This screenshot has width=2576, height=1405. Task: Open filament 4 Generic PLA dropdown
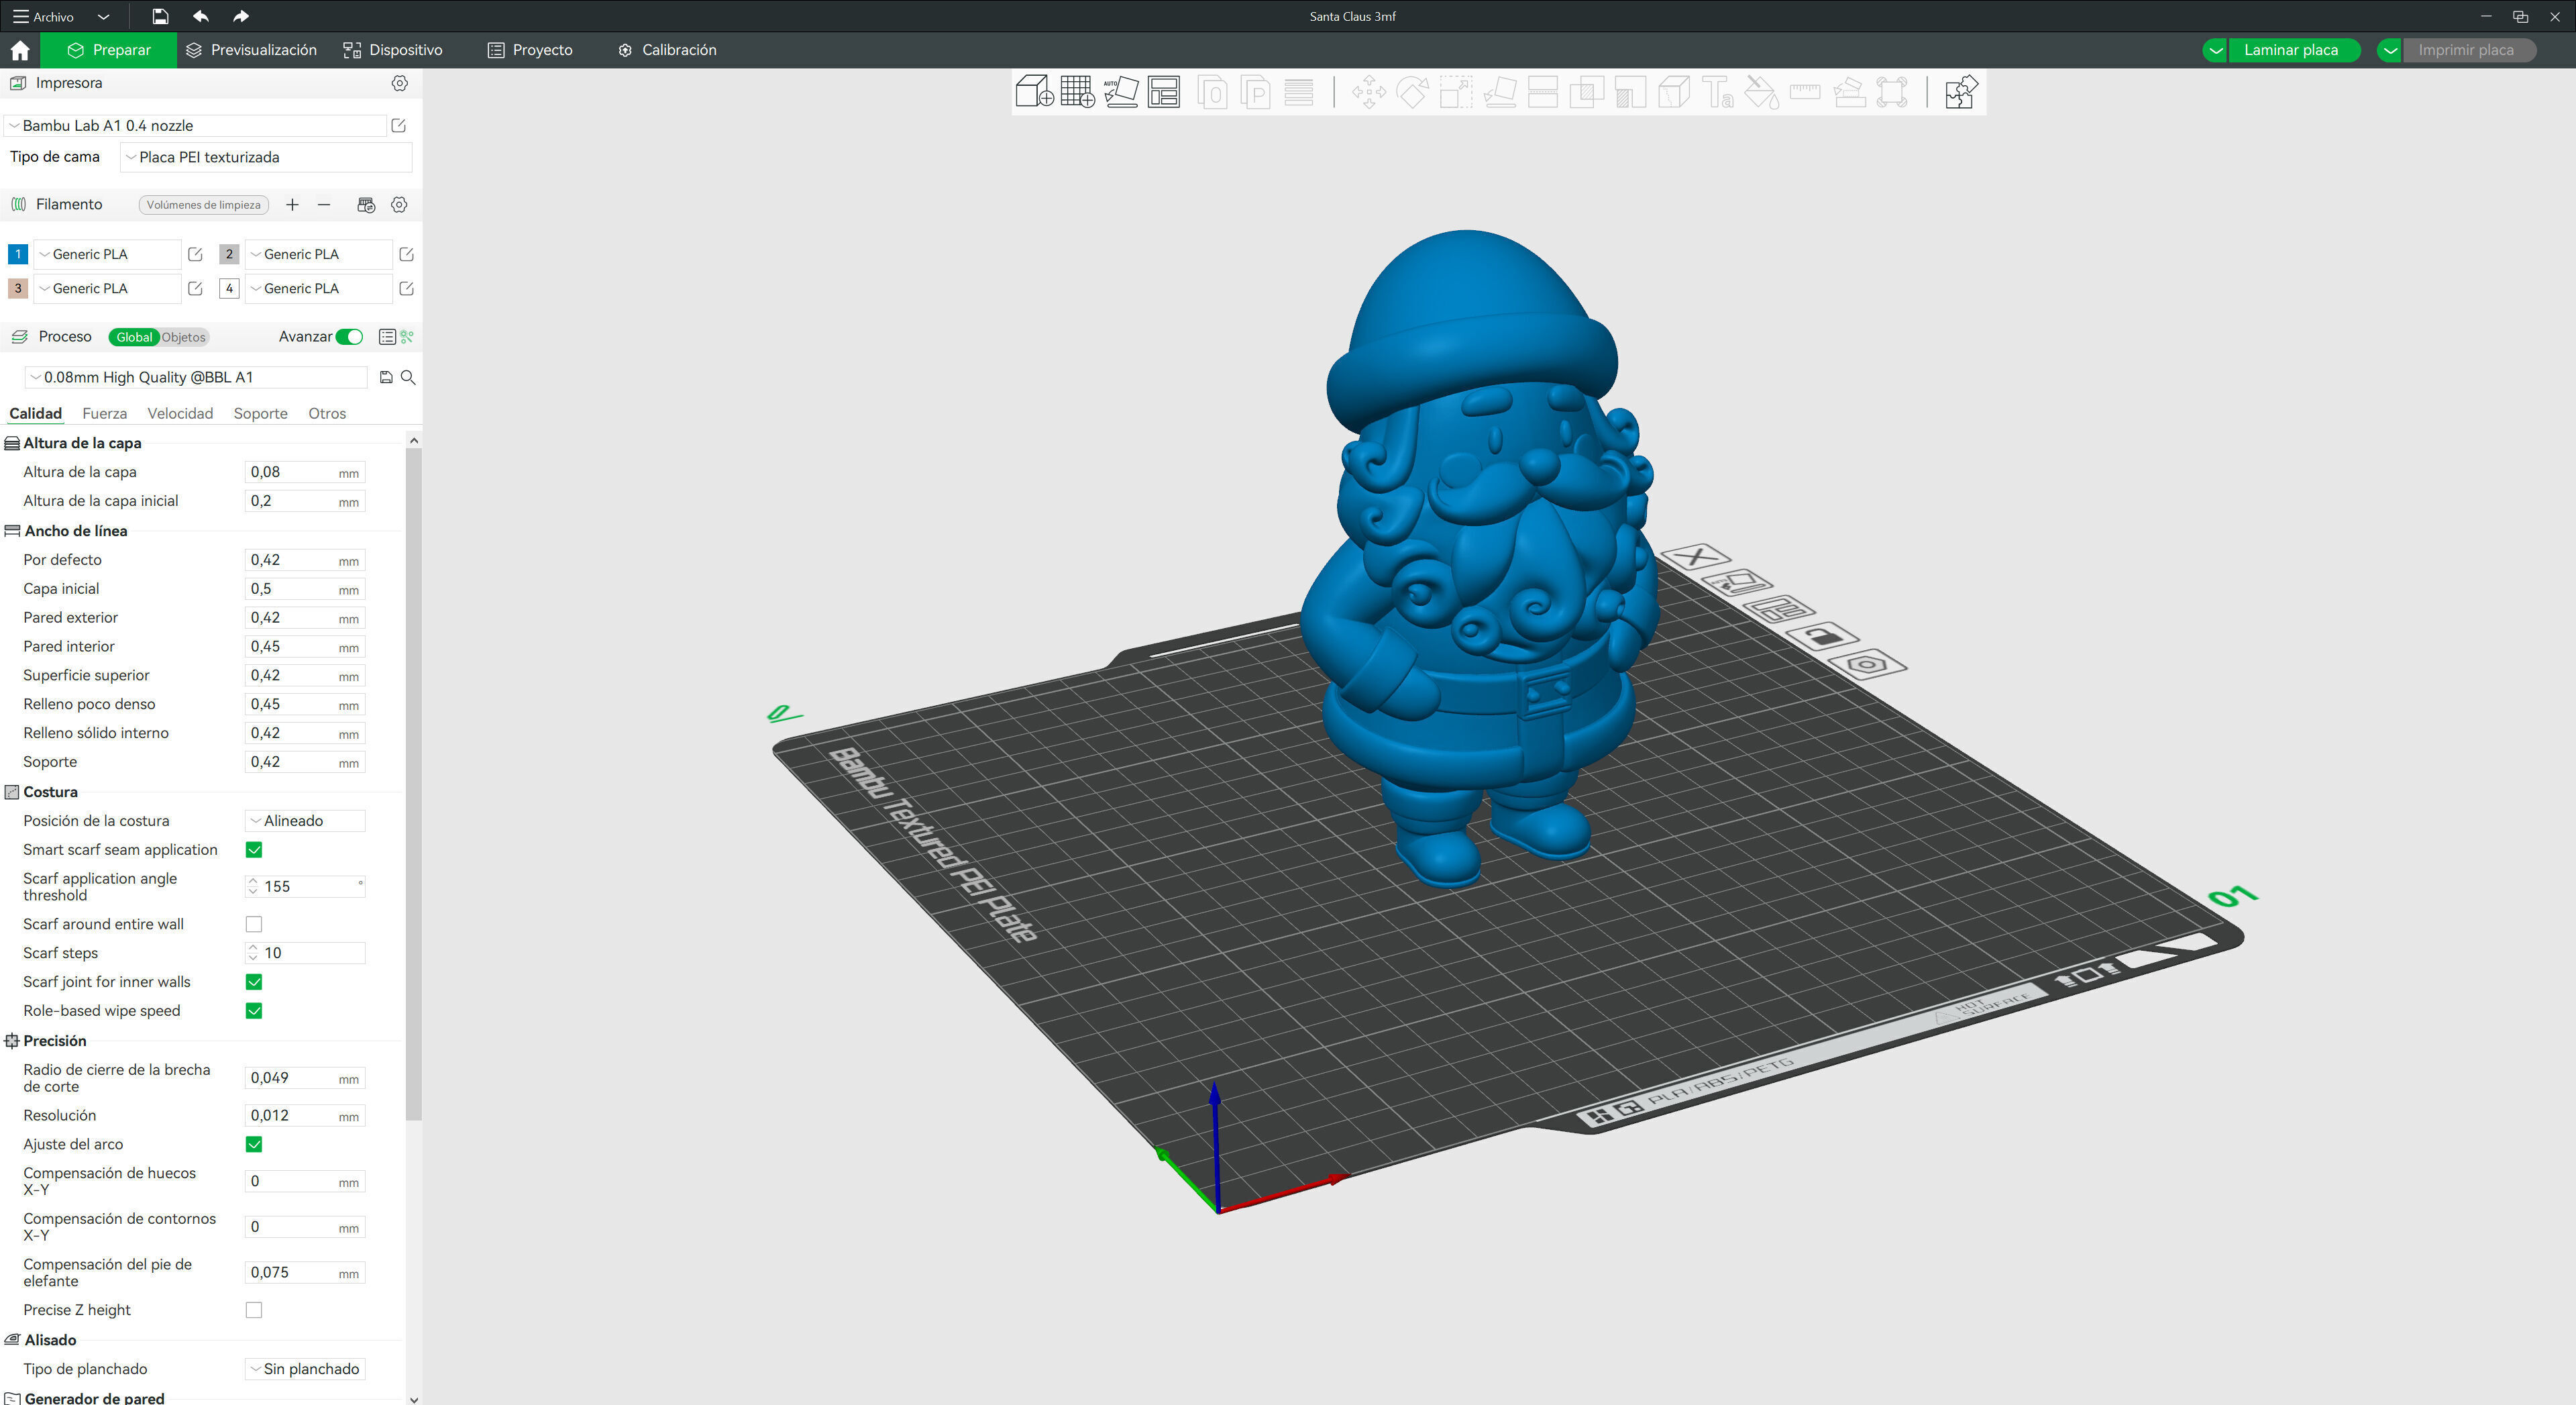(319, 289)
